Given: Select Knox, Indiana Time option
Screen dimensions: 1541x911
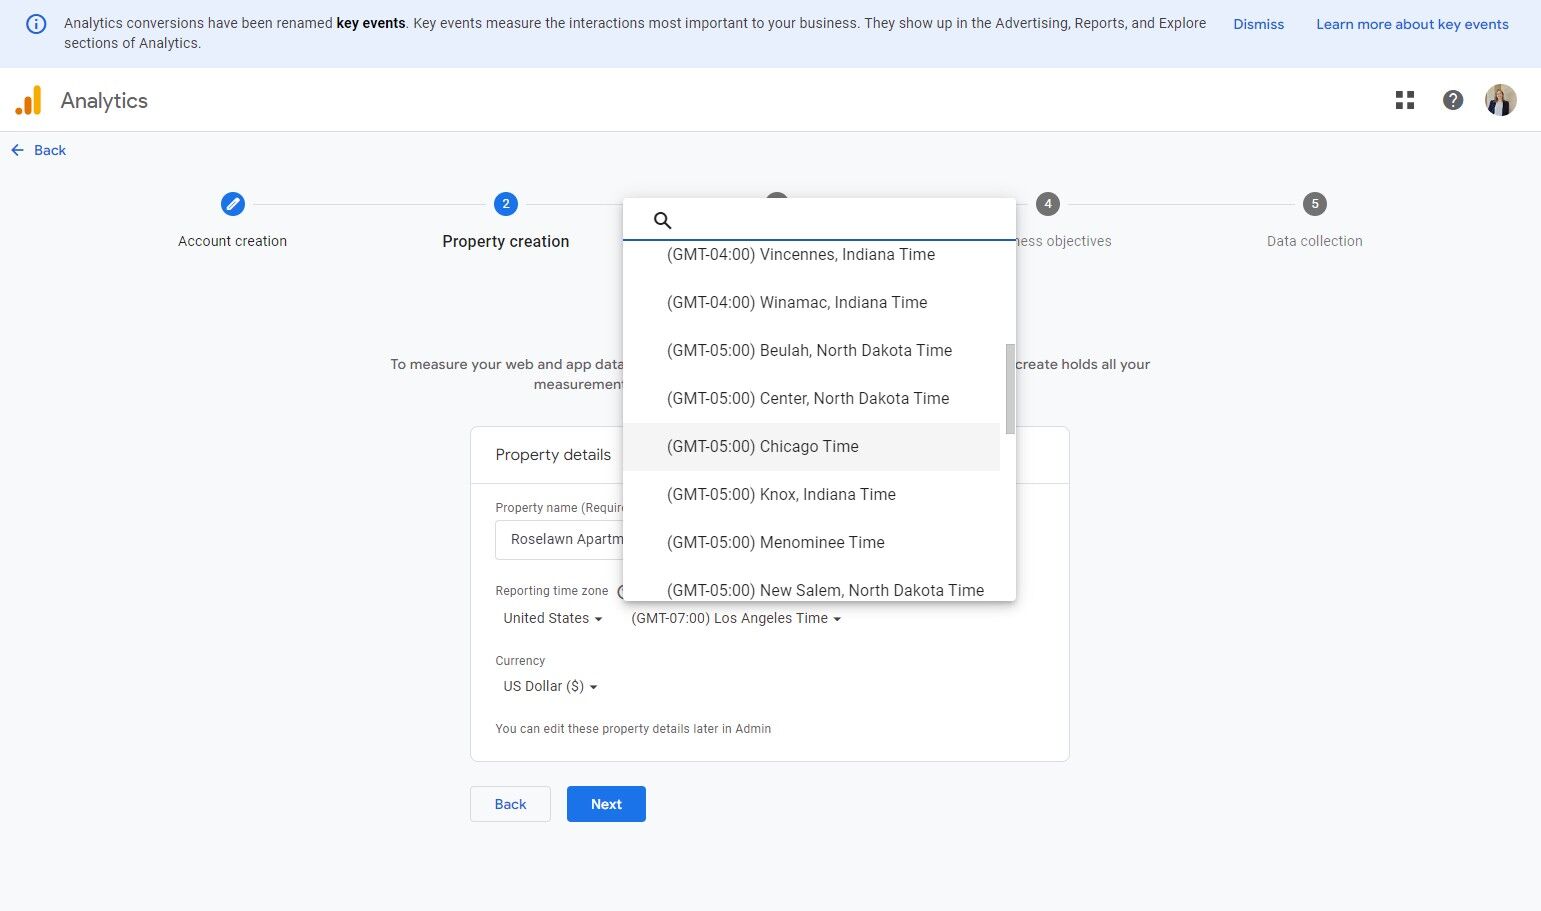Looking at the screenshot, I should pyautogui.click(x=811, y=494).
